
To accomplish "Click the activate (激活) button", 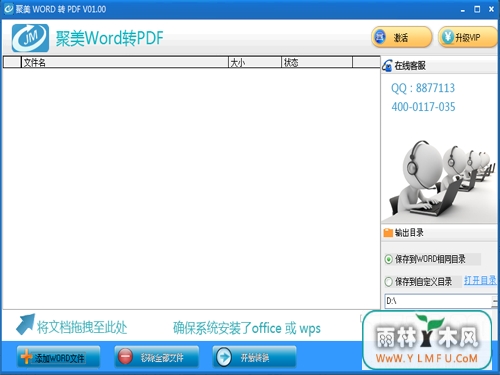I will [x=401, y=37].
